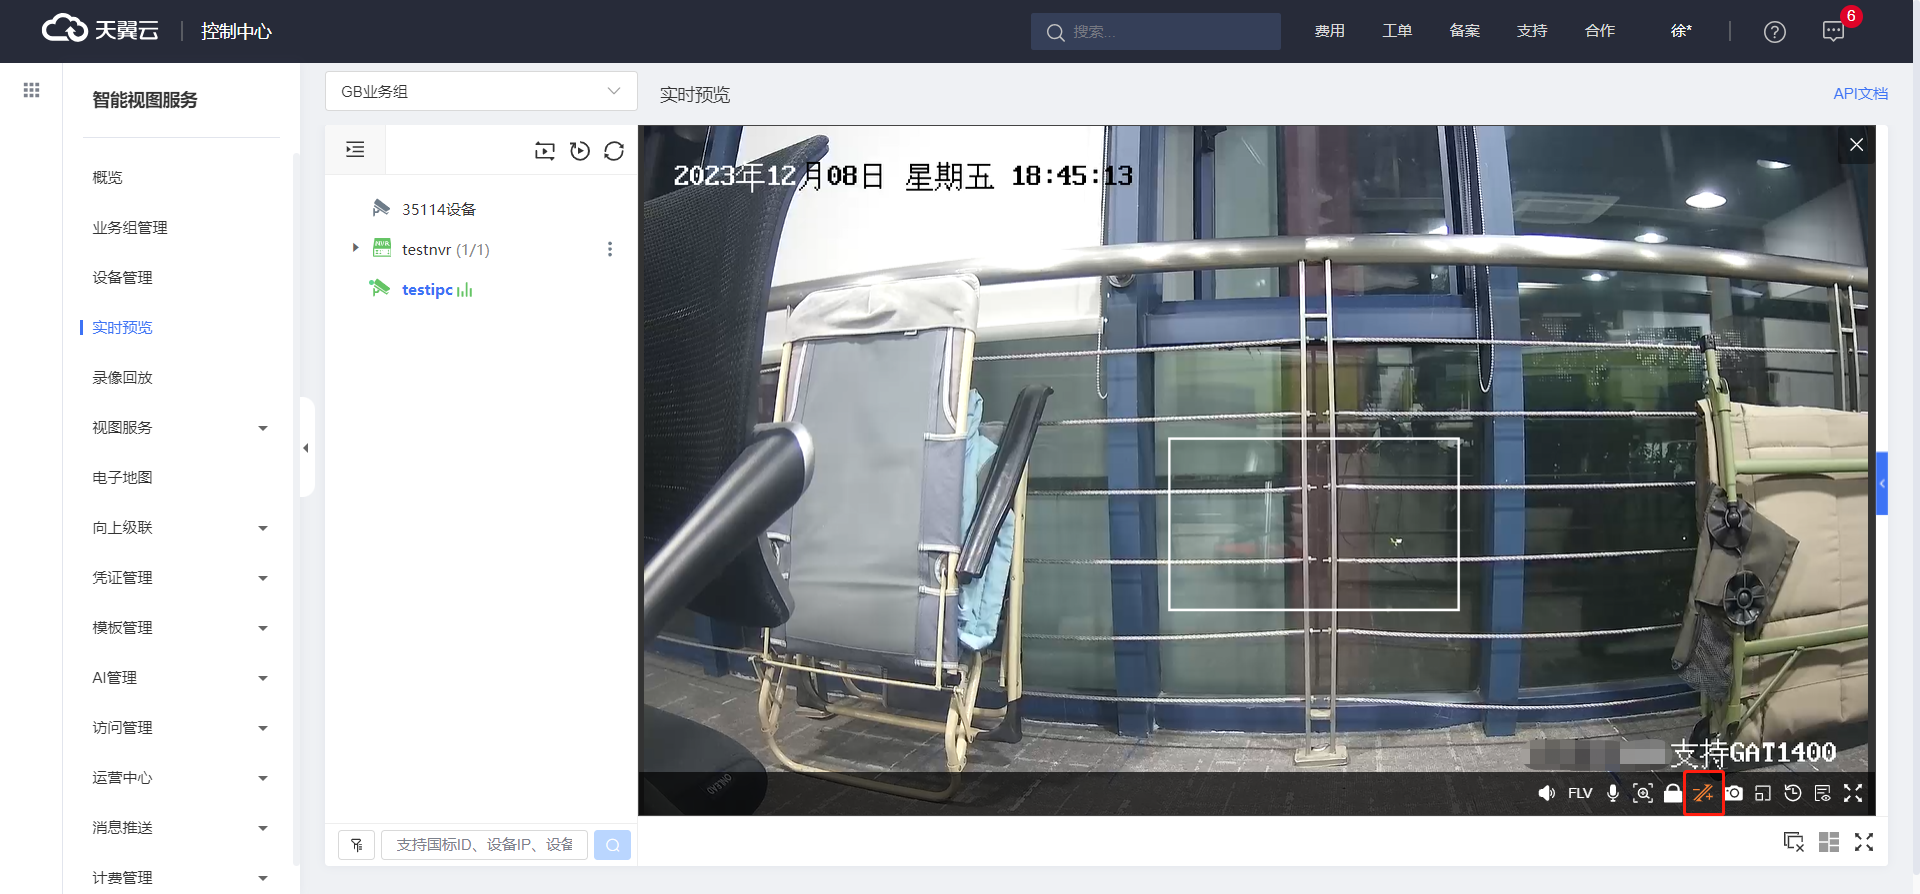The height and width of the screenshot is (894, 1920).
Task: Open the blue right-edge panel handle
Action: [1882, 483]
